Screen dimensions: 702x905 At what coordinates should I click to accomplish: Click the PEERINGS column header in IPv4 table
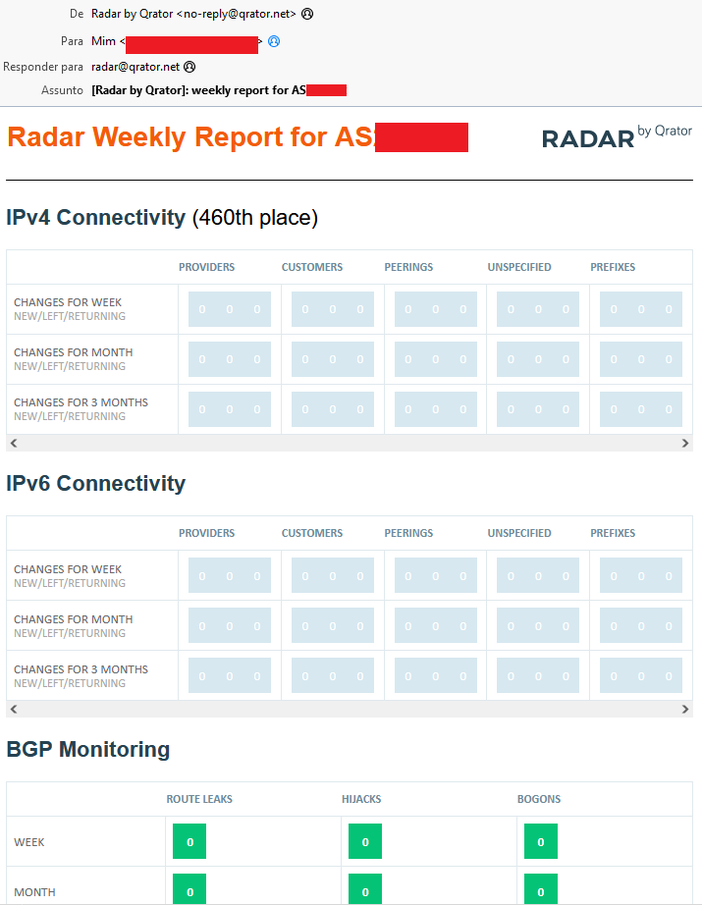tap(409, 267)
